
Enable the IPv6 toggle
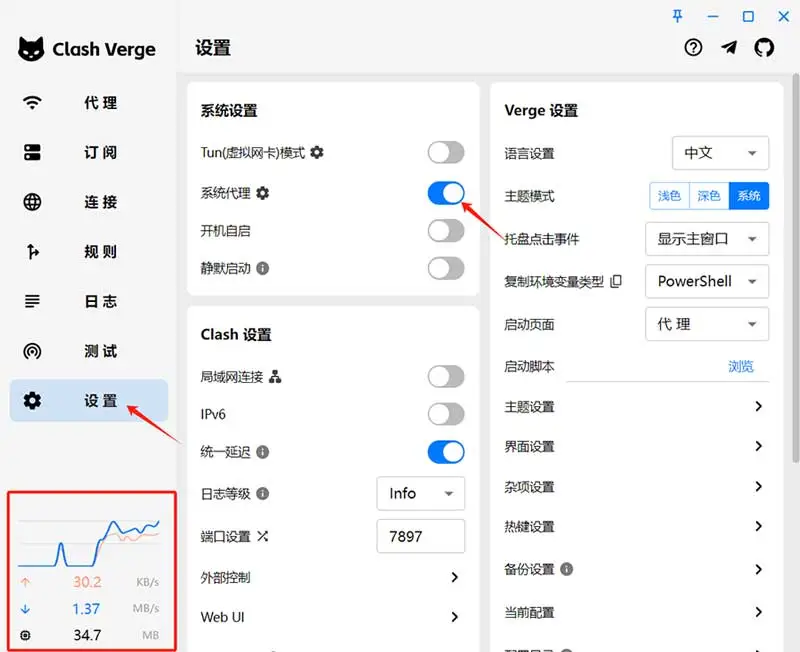click(446, 413)
